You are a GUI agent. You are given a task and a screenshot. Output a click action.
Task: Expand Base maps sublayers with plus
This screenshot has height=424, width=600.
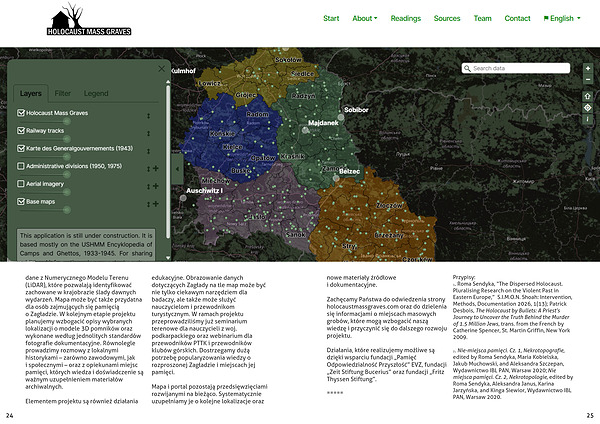coord(156,204)
